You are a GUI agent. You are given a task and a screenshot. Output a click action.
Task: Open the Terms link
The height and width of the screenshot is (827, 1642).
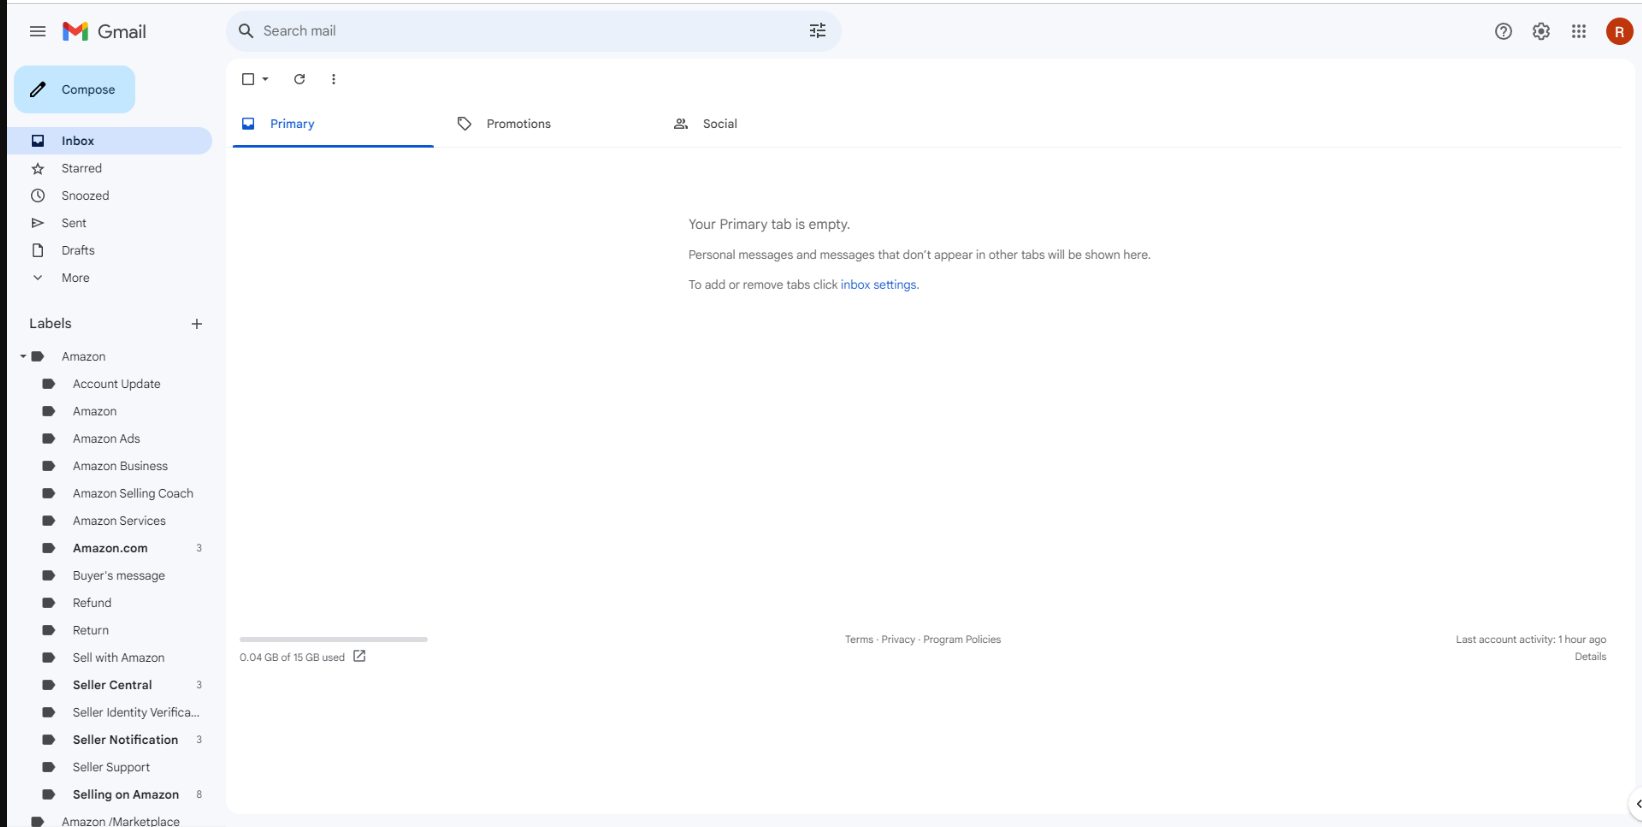tap(859, 640)
